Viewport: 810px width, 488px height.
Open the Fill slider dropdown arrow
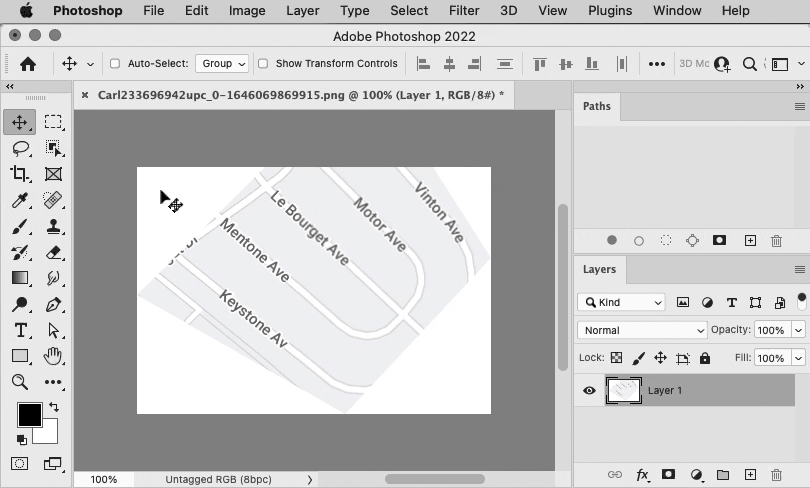pyautogui.click(x=799, y=358)
